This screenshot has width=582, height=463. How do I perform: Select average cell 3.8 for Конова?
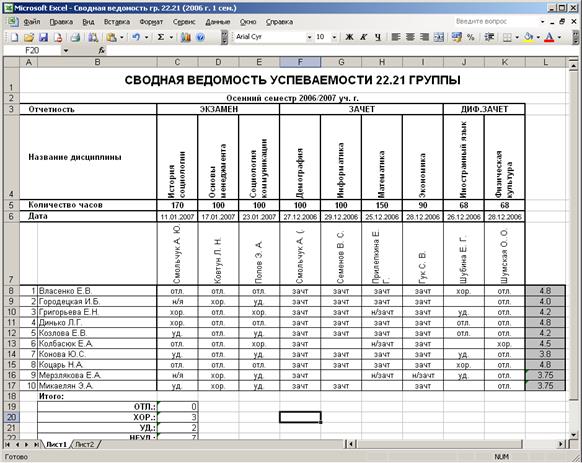[545, 354]
